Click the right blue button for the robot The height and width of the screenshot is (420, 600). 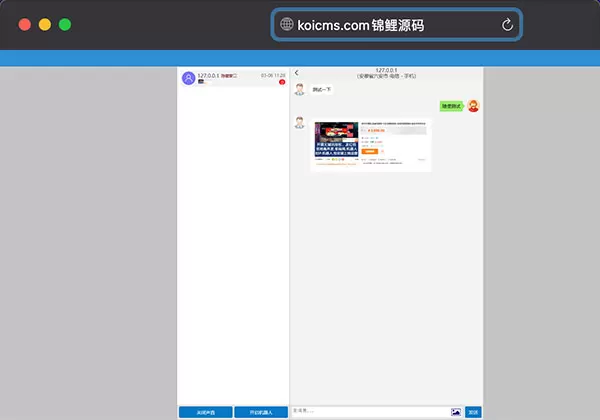point(261,412)
